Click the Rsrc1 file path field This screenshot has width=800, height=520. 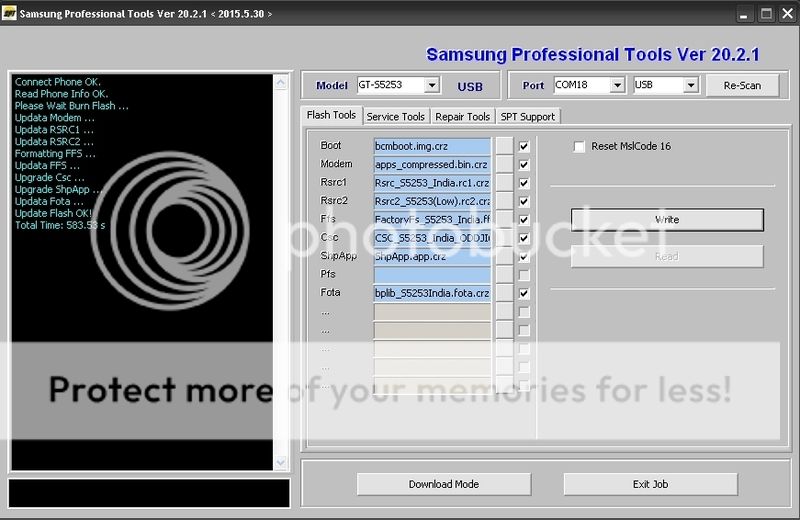[432, 183]
